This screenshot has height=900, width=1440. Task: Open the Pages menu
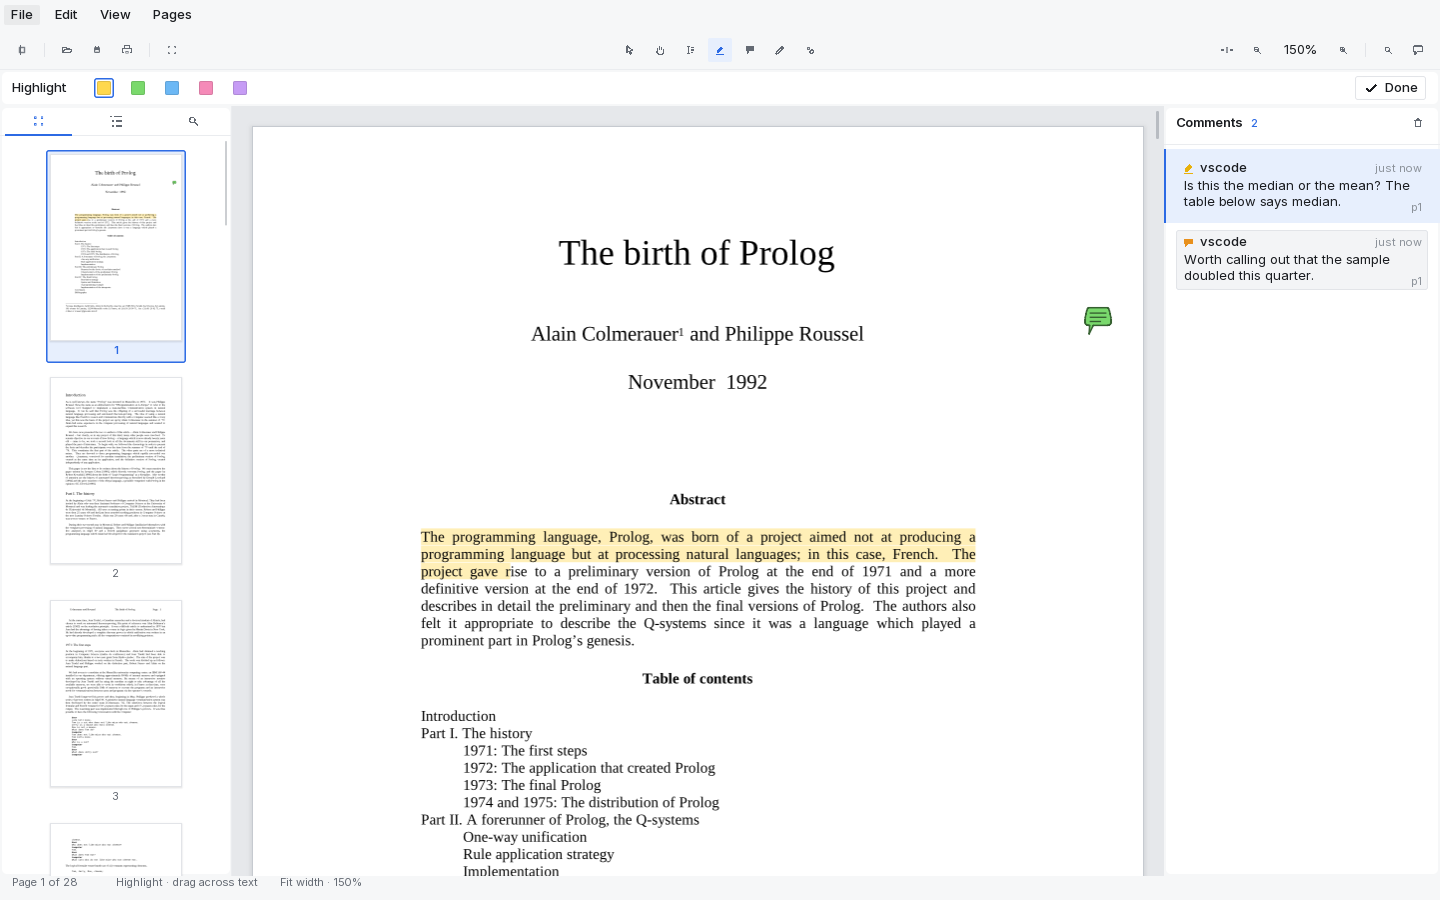(172, 15)
